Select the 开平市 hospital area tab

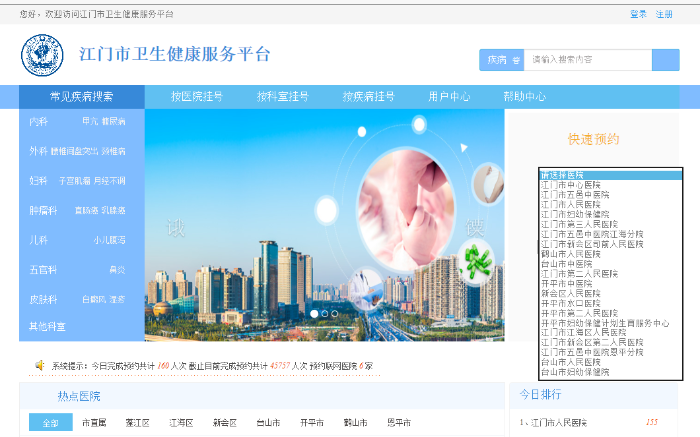312,423
